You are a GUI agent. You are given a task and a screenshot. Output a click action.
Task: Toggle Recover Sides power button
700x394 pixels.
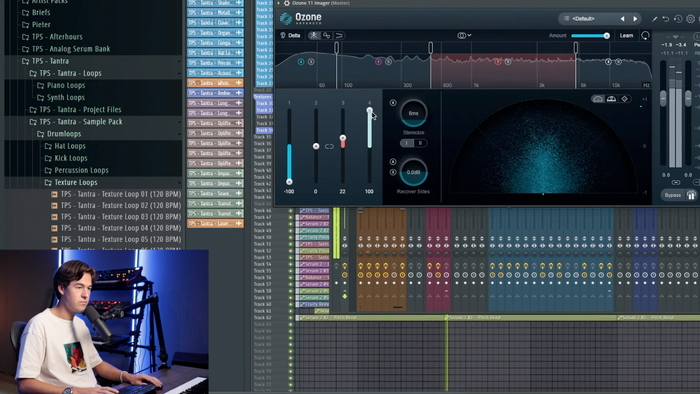click(x=393, y=162)
